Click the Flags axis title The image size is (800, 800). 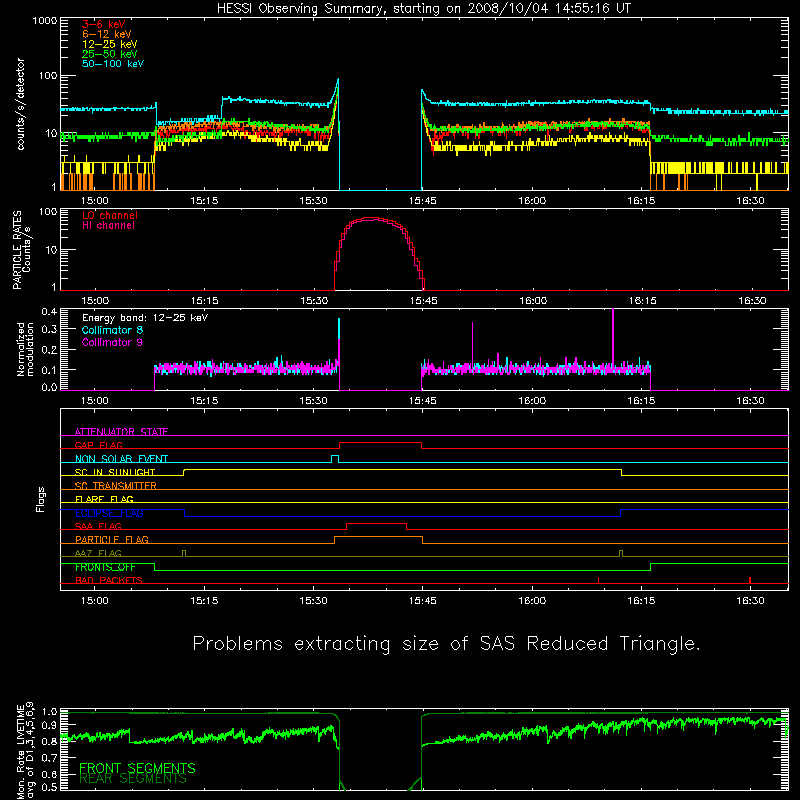tap(41, 499)
